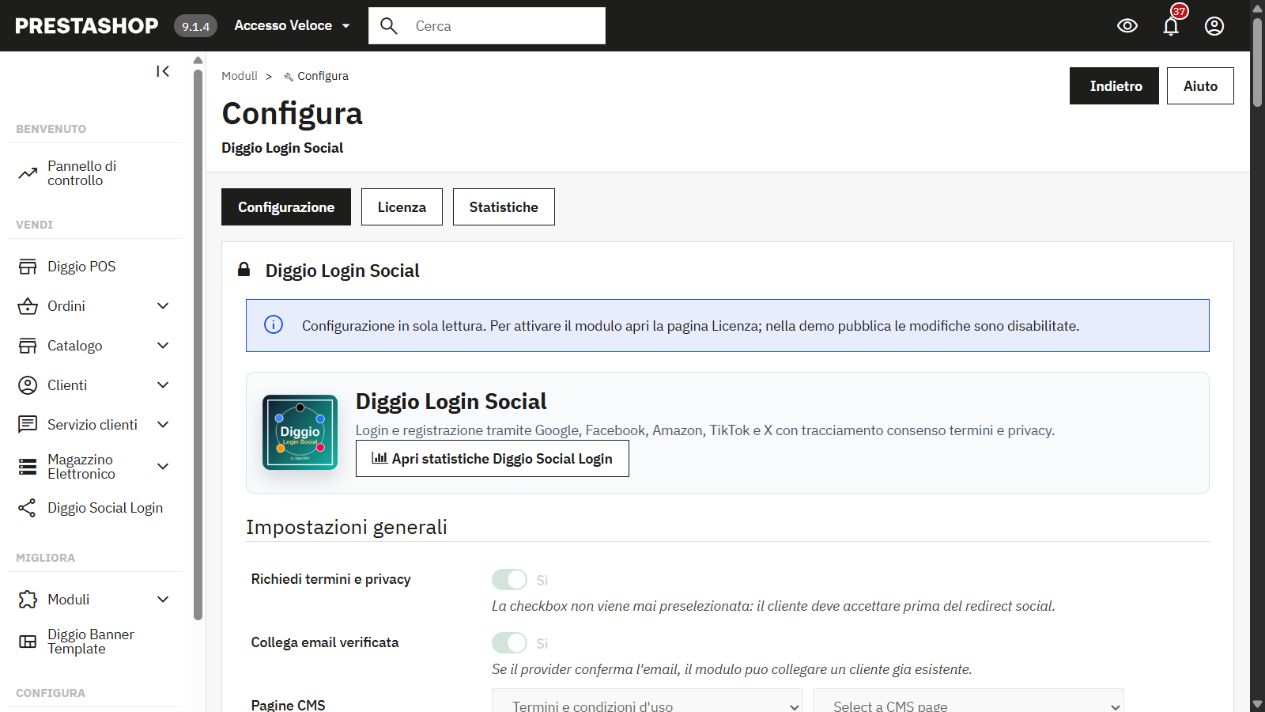Screen dimensions: 1265x712
Task: Open the Select a CMS page dropdown
Action: pos(968,702)
